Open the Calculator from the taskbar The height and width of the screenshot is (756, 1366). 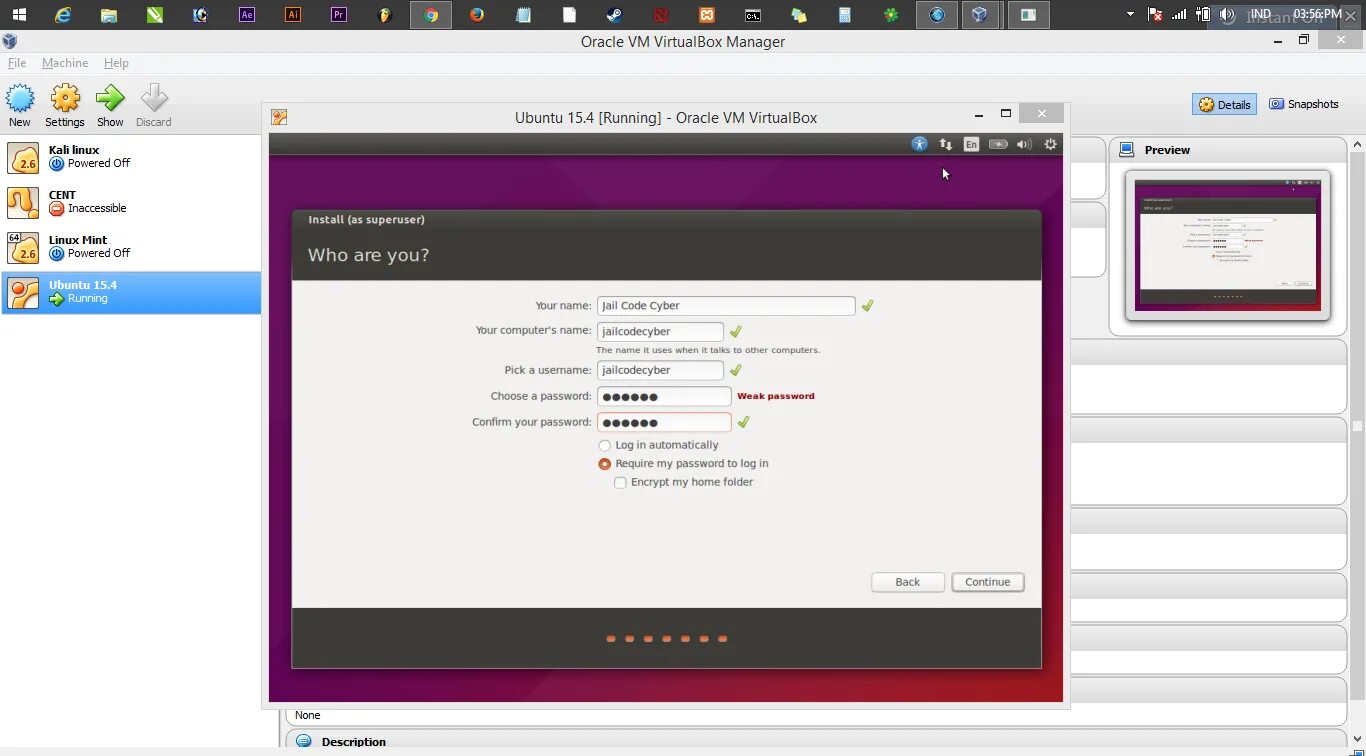[845, 15]
